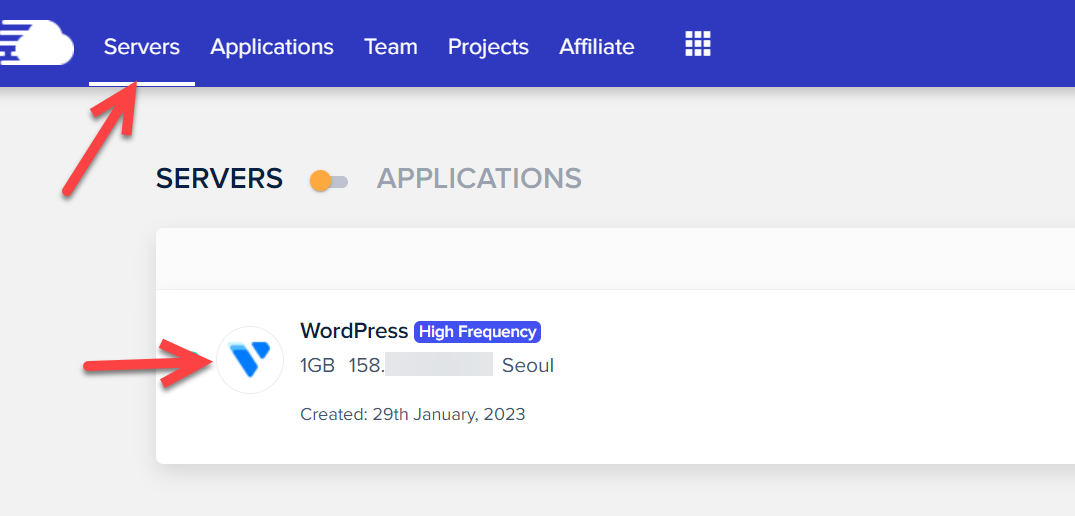The image size is (1075, 516).
Task: Click the server IP address starting 158.
Action: [x=420, y=365]
